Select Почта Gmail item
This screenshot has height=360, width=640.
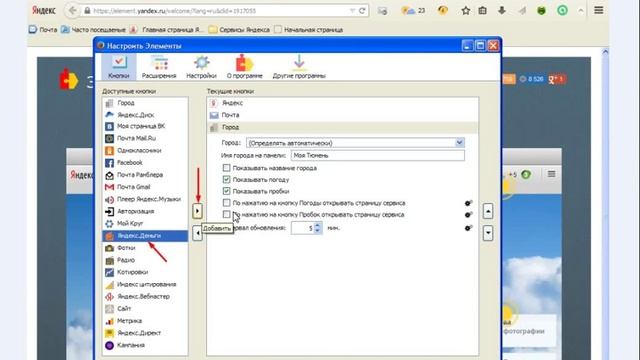tap(145, 187)
